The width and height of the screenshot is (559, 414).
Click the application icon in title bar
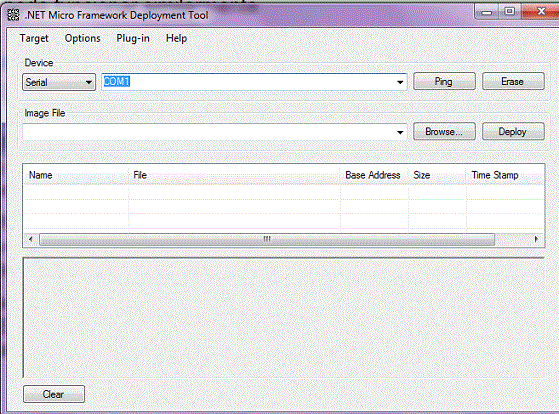click(x=14, y=15)
